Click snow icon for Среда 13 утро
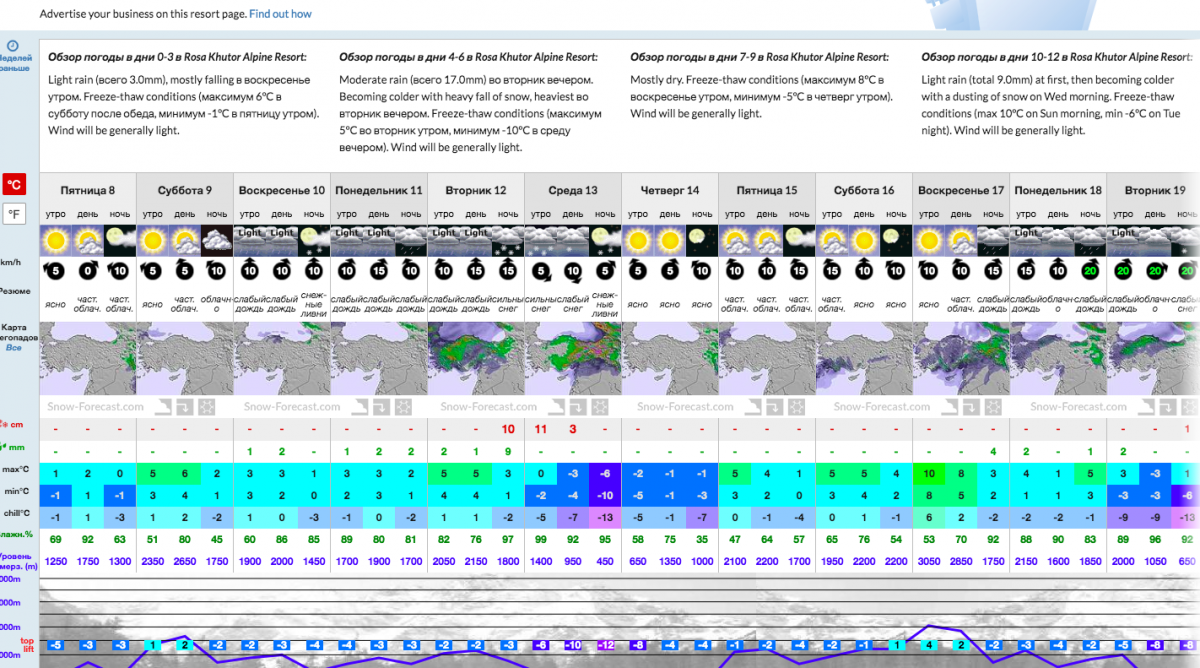Screen dimensions: 1200x668 [540, 240]
